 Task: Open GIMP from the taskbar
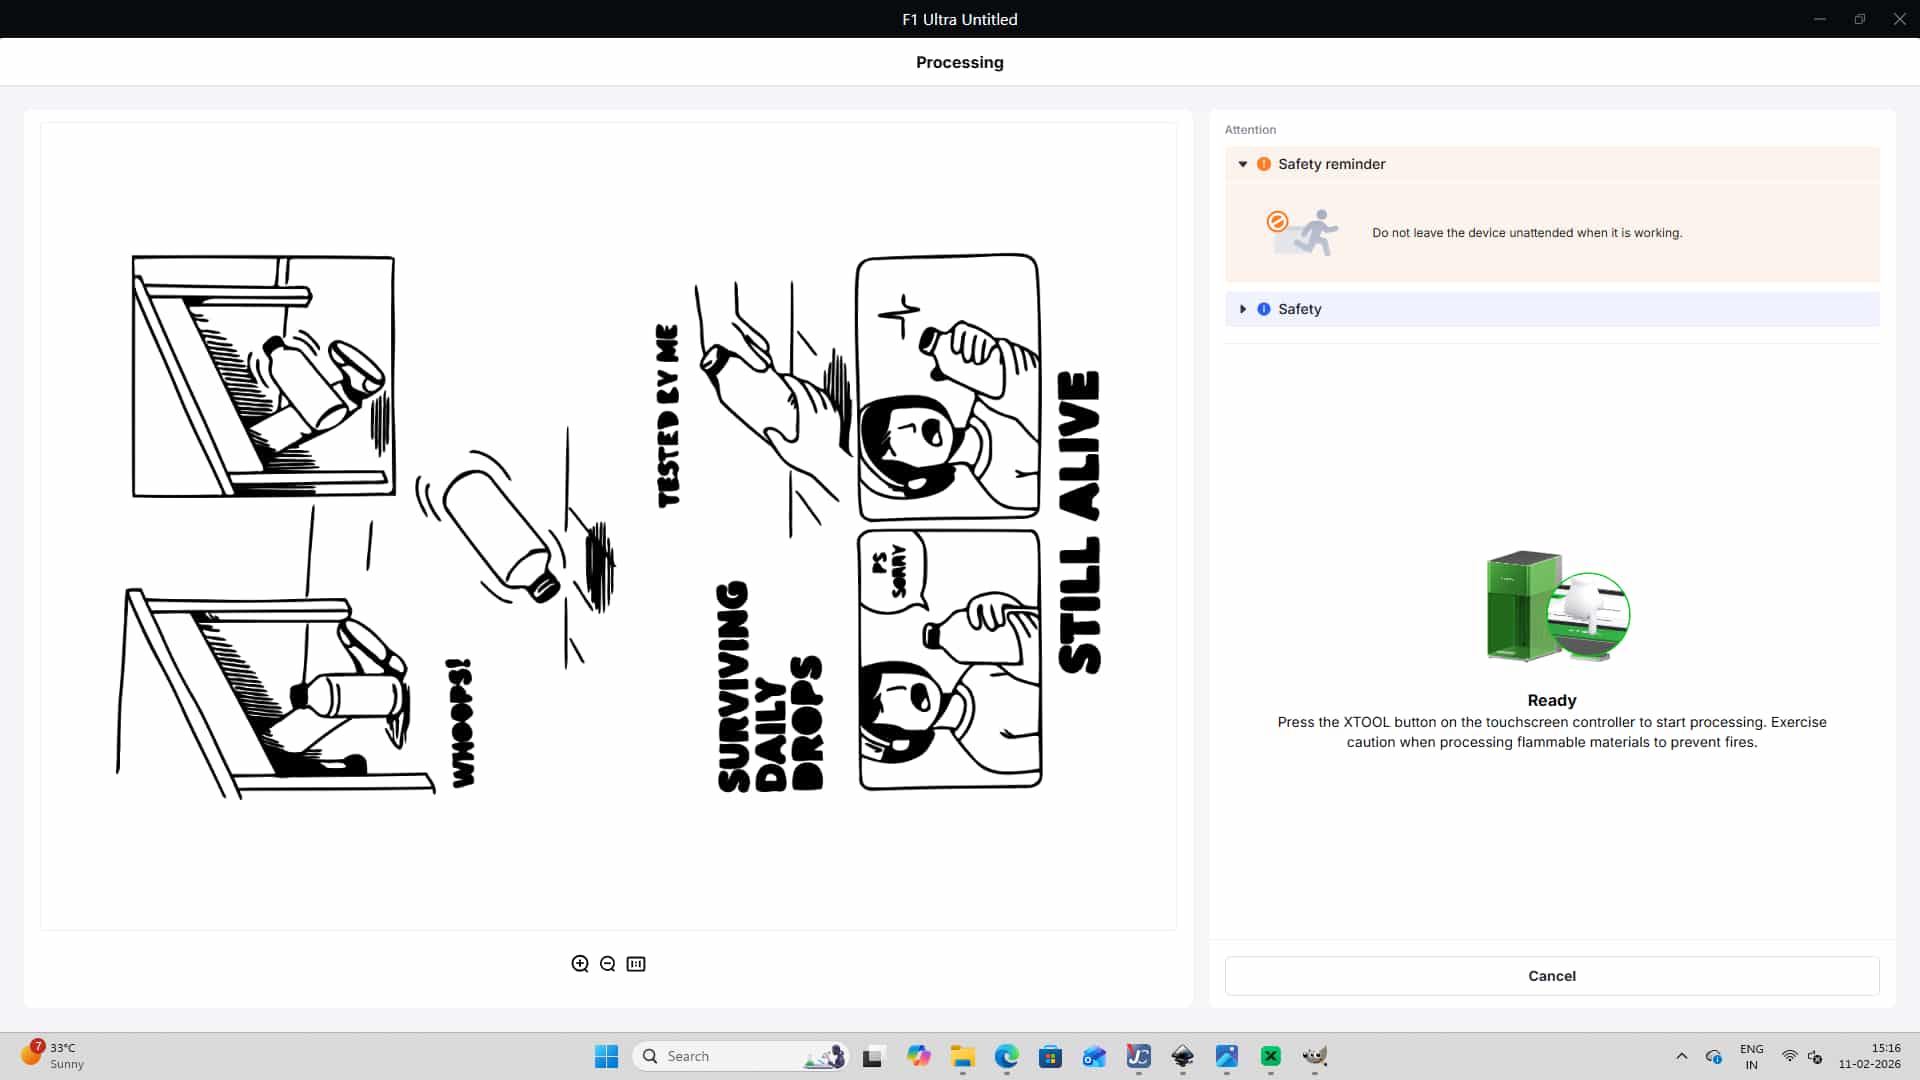tap(1315, 1056)
